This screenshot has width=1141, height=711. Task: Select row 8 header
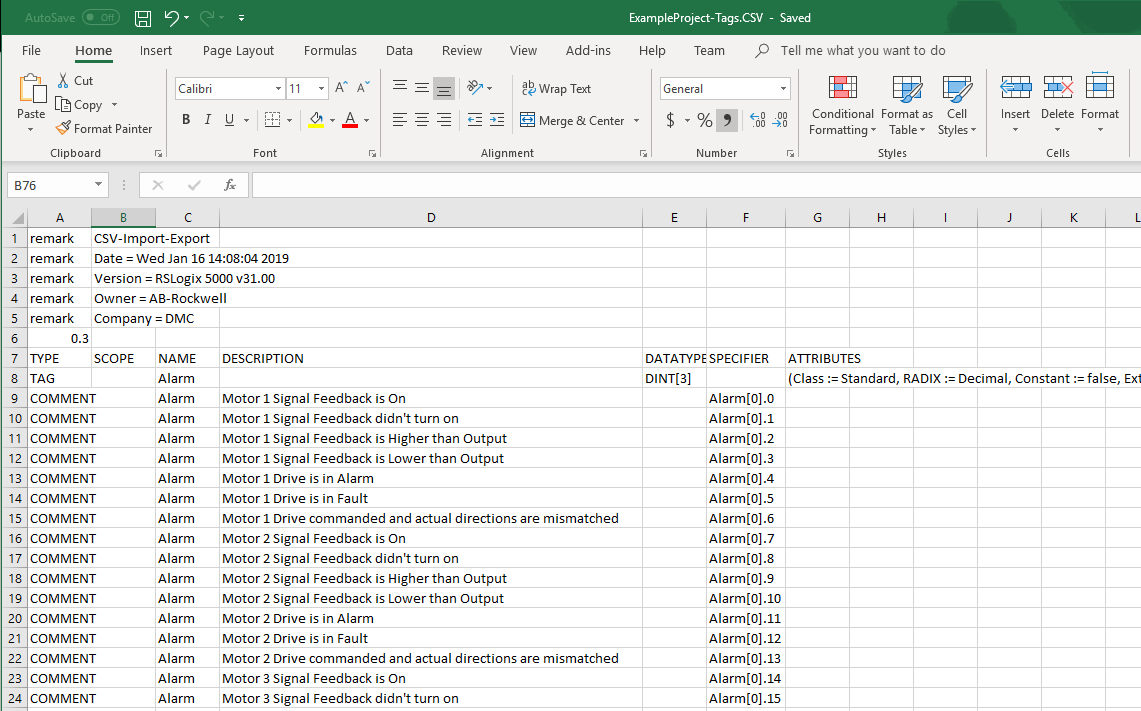point(15,378)
